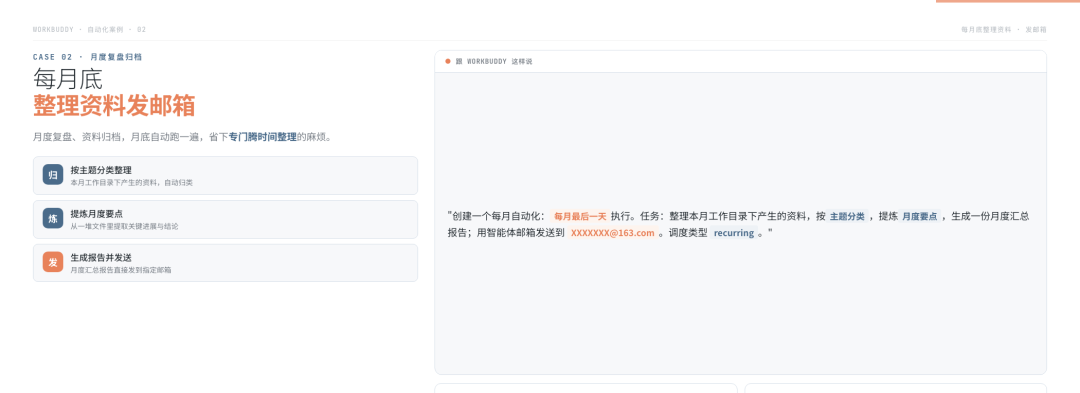Click the 月度要点 highlighted tag
Viewport: 1080px width, 393px height.
(x=920, y=216)
